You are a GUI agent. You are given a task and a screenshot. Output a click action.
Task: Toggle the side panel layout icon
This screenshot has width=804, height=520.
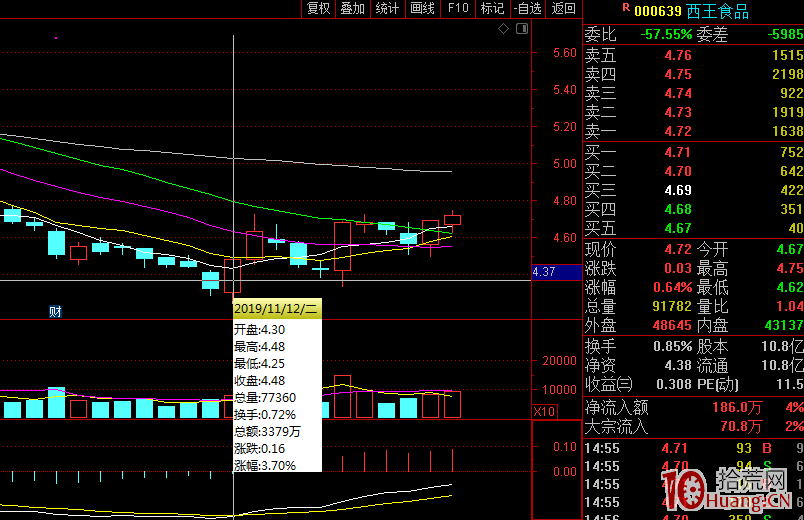[522, 29]
